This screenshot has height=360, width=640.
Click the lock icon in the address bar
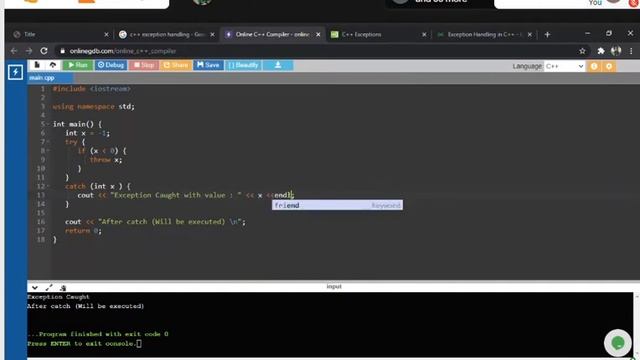coord(62,51)
